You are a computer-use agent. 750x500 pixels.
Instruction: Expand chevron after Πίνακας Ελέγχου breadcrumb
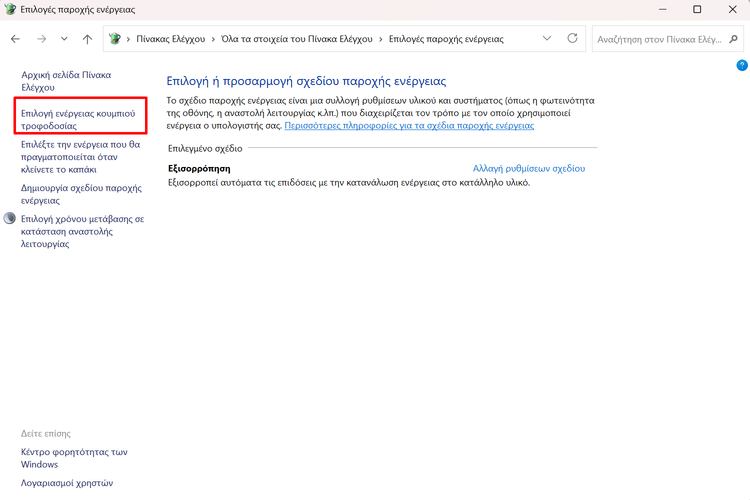(214, 39)
